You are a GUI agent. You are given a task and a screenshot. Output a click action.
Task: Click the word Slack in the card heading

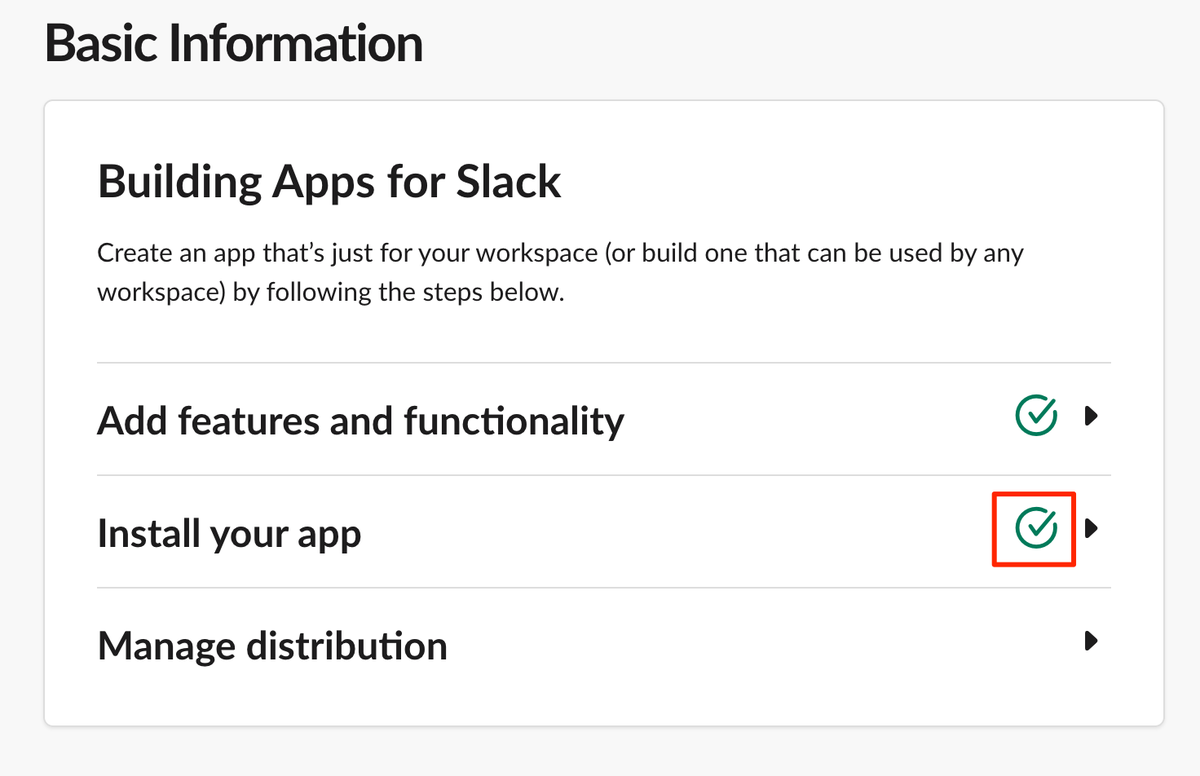point(509,184)
